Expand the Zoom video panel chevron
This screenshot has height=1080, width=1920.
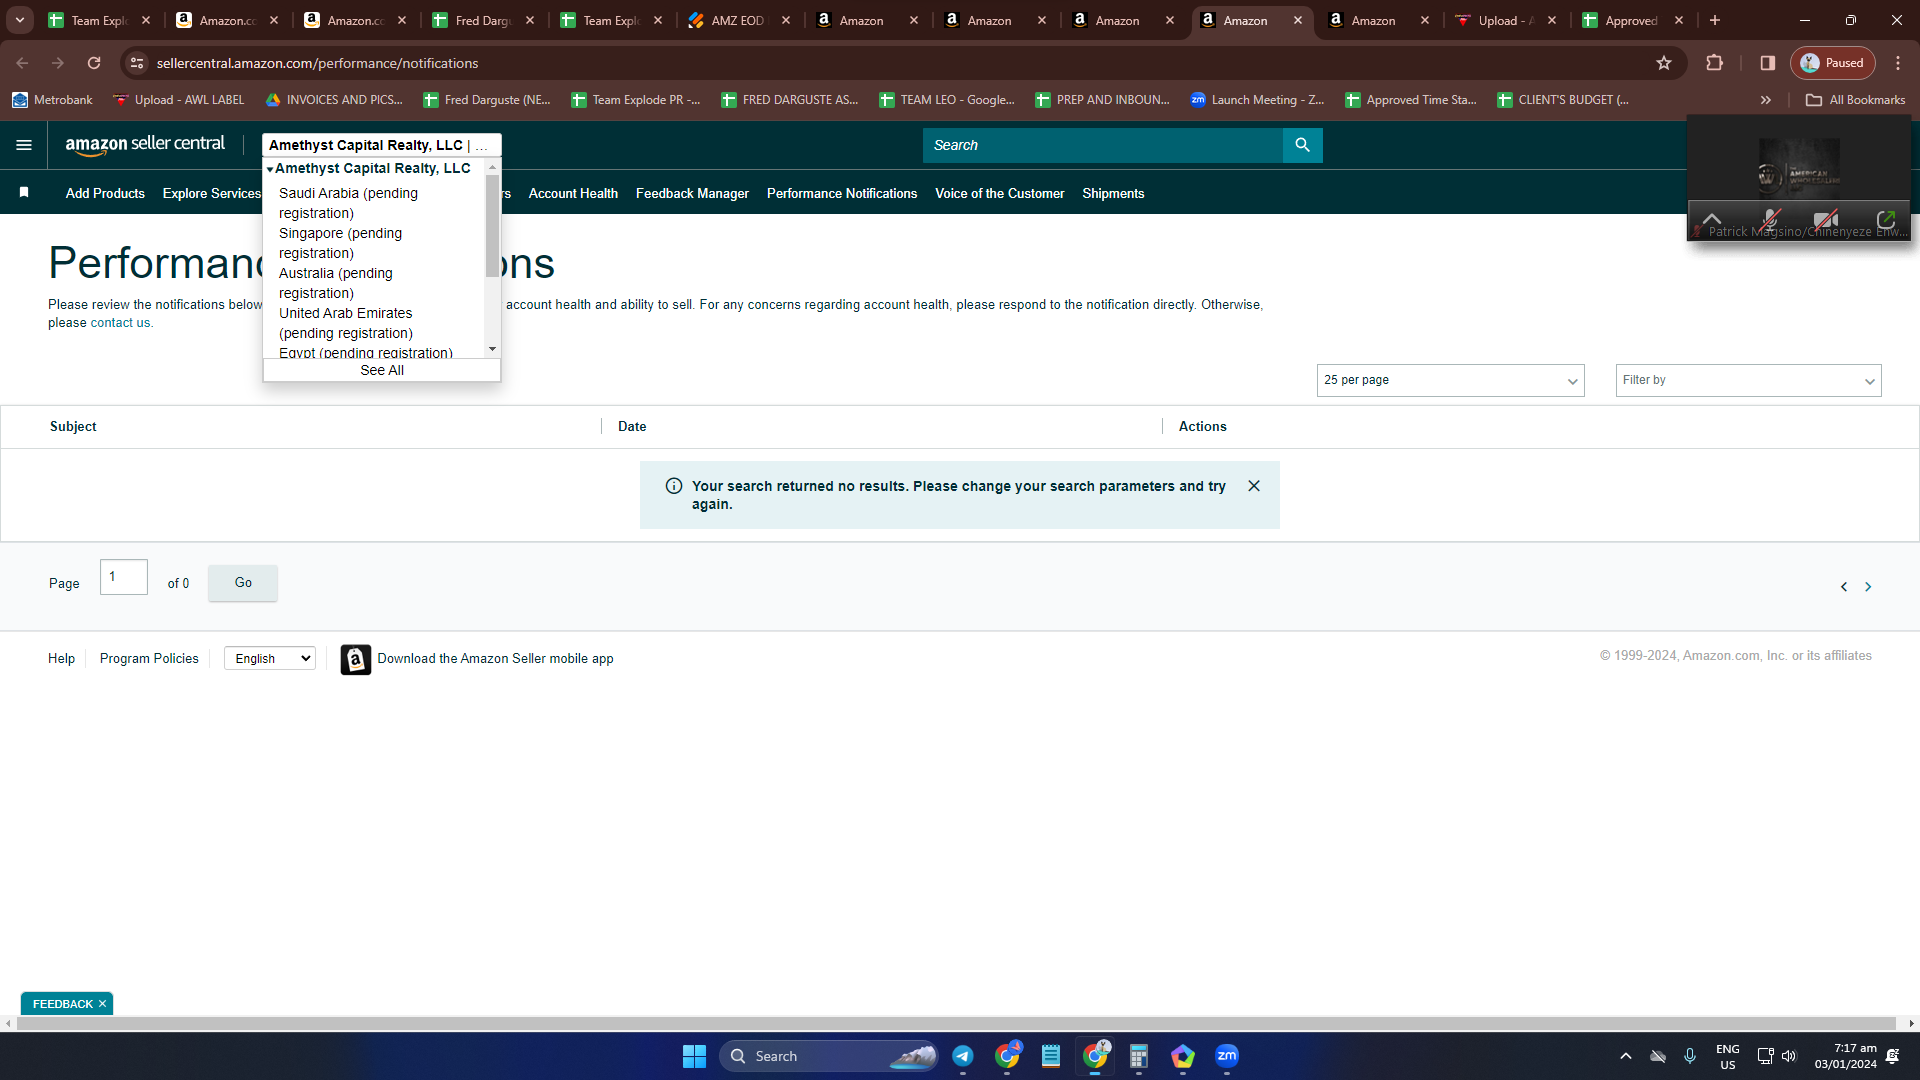pos(1712,219)
